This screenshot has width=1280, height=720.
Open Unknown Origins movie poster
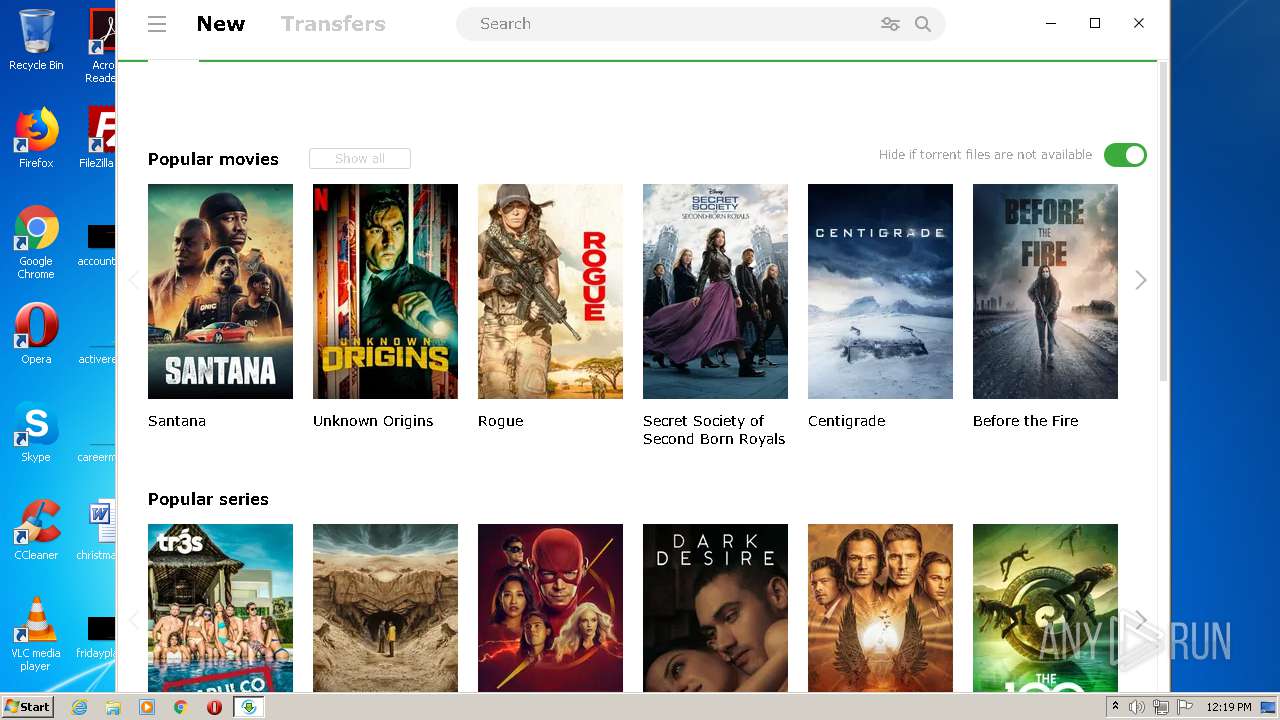pyautogui.click(x=385, y=291)
